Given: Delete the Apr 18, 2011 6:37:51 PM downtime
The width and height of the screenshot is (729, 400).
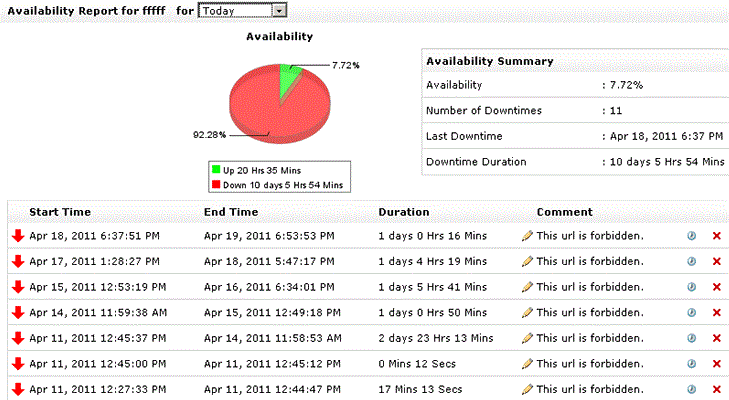Looking at the screenshot, I should [x=716, y=236].
